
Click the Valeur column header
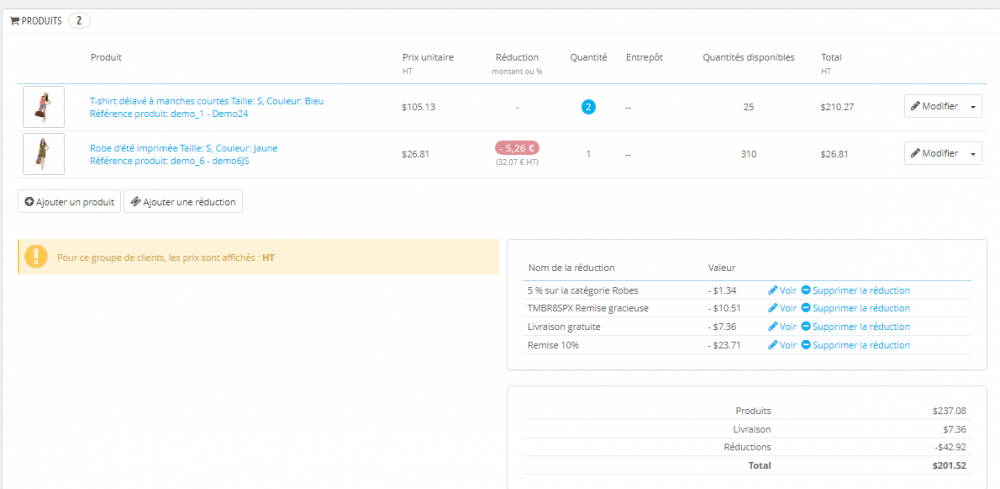click(723, 268)
